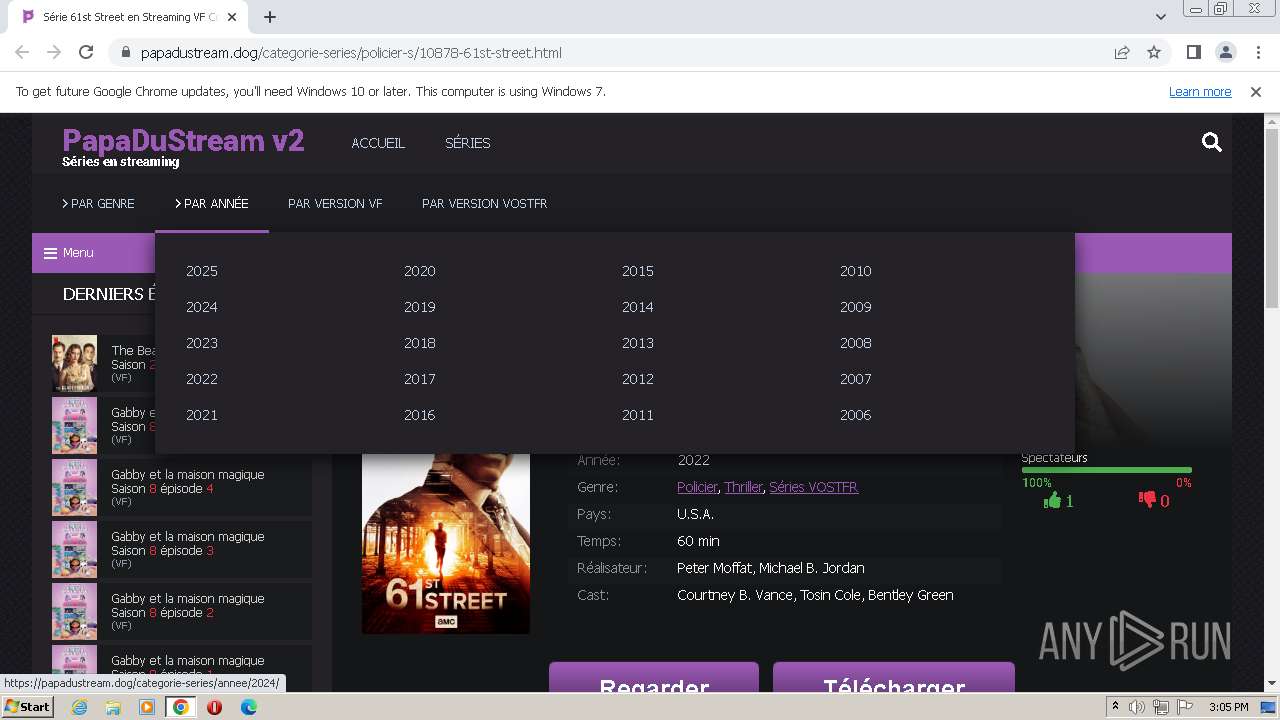Viewport: 1280px width, 720px height.
Task: Pick year 2010 from dropdown
Action: pos(856,271)
